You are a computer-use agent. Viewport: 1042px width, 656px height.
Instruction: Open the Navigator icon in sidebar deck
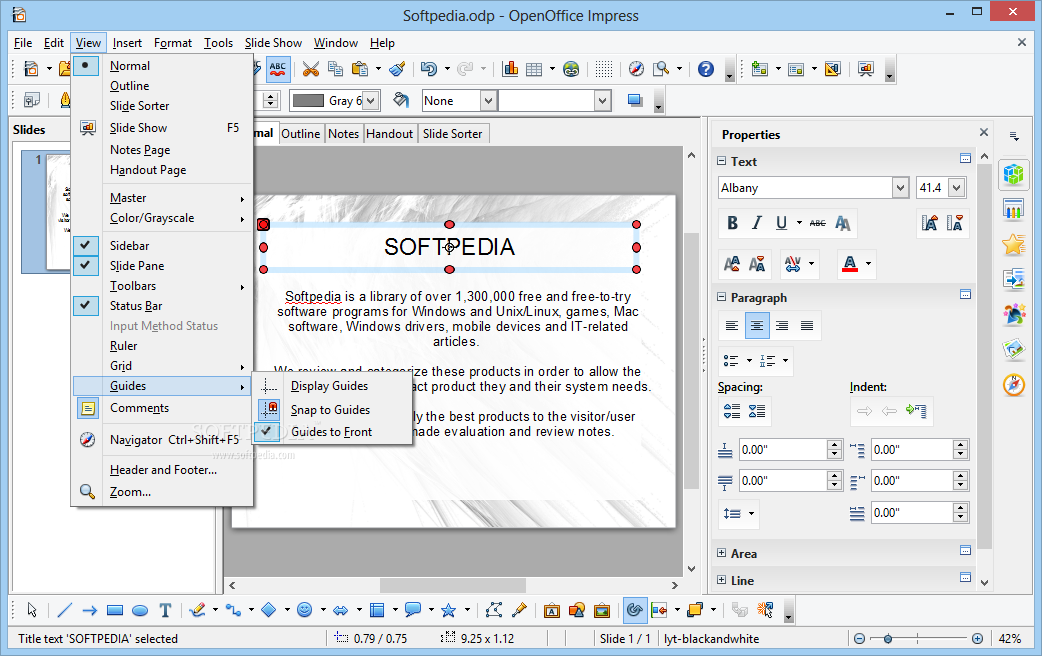click(x=1013, y=384)
